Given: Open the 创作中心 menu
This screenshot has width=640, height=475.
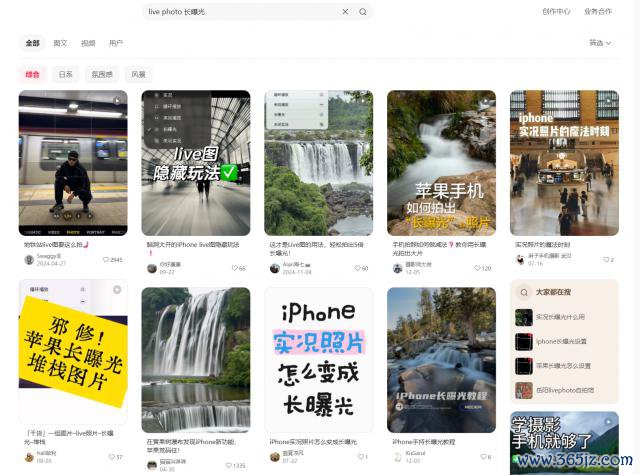Looking at the screenshot, I should 556,12.
